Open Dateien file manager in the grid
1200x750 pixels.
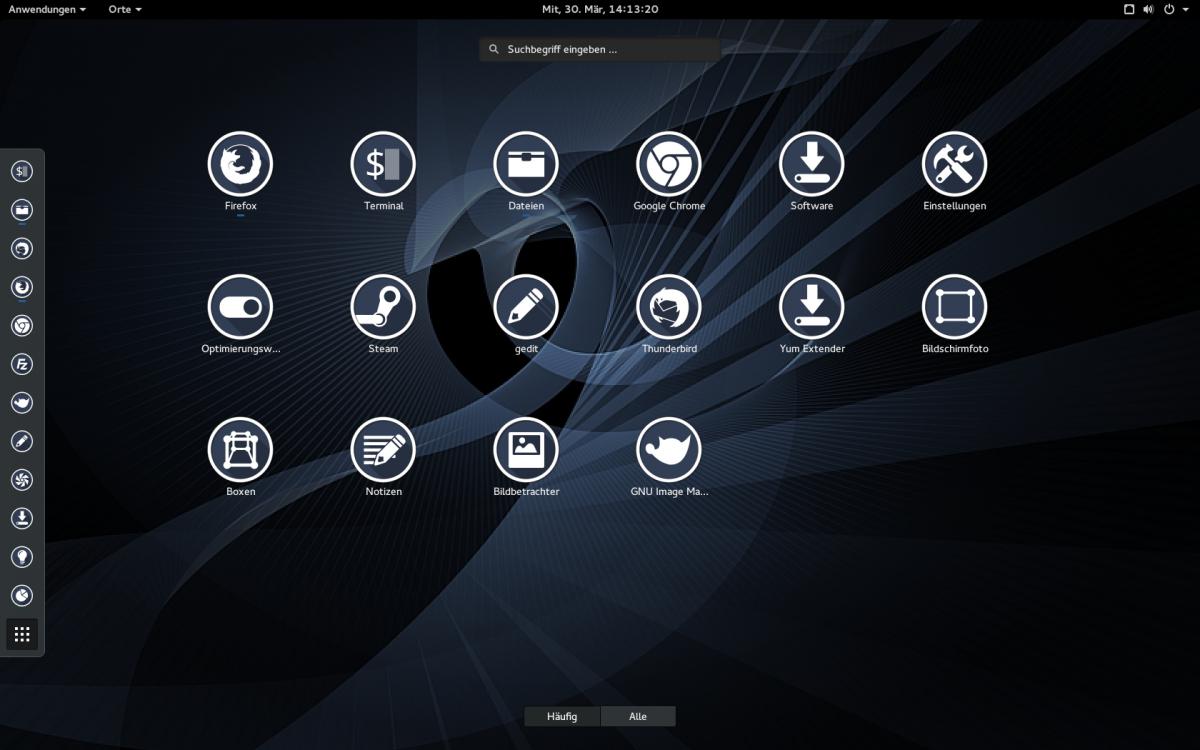[526, 164]
